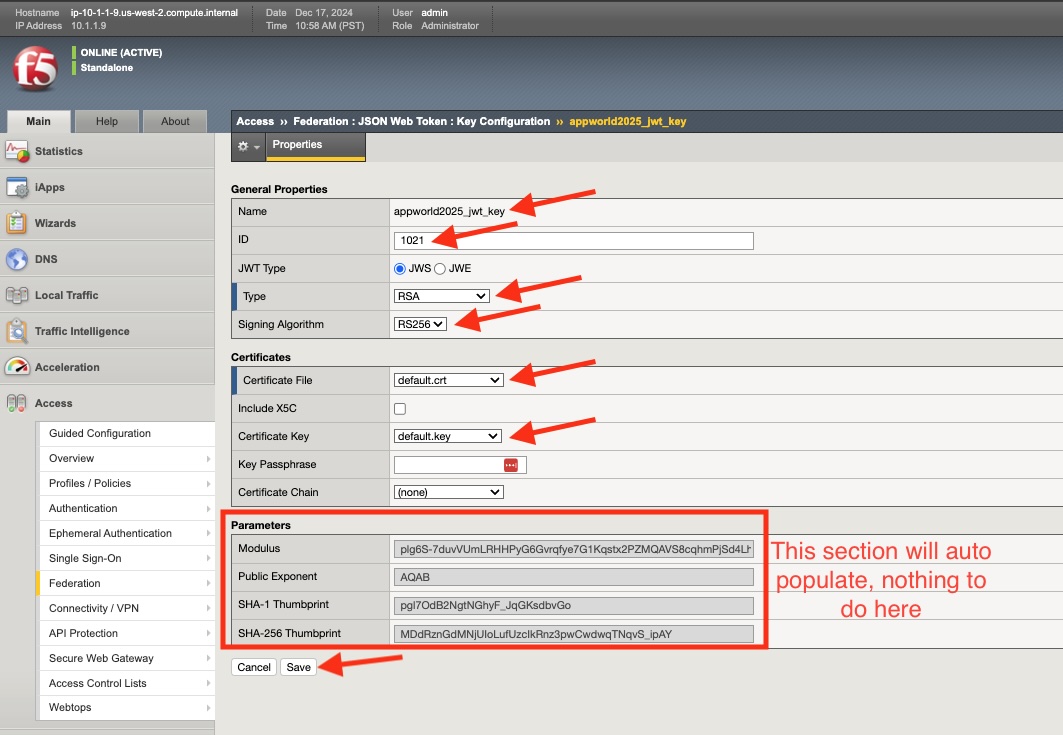Open the Certificate Key dropdown
Image resolution: width=1063 pixels, height=735 pixels.
[447, 436]
